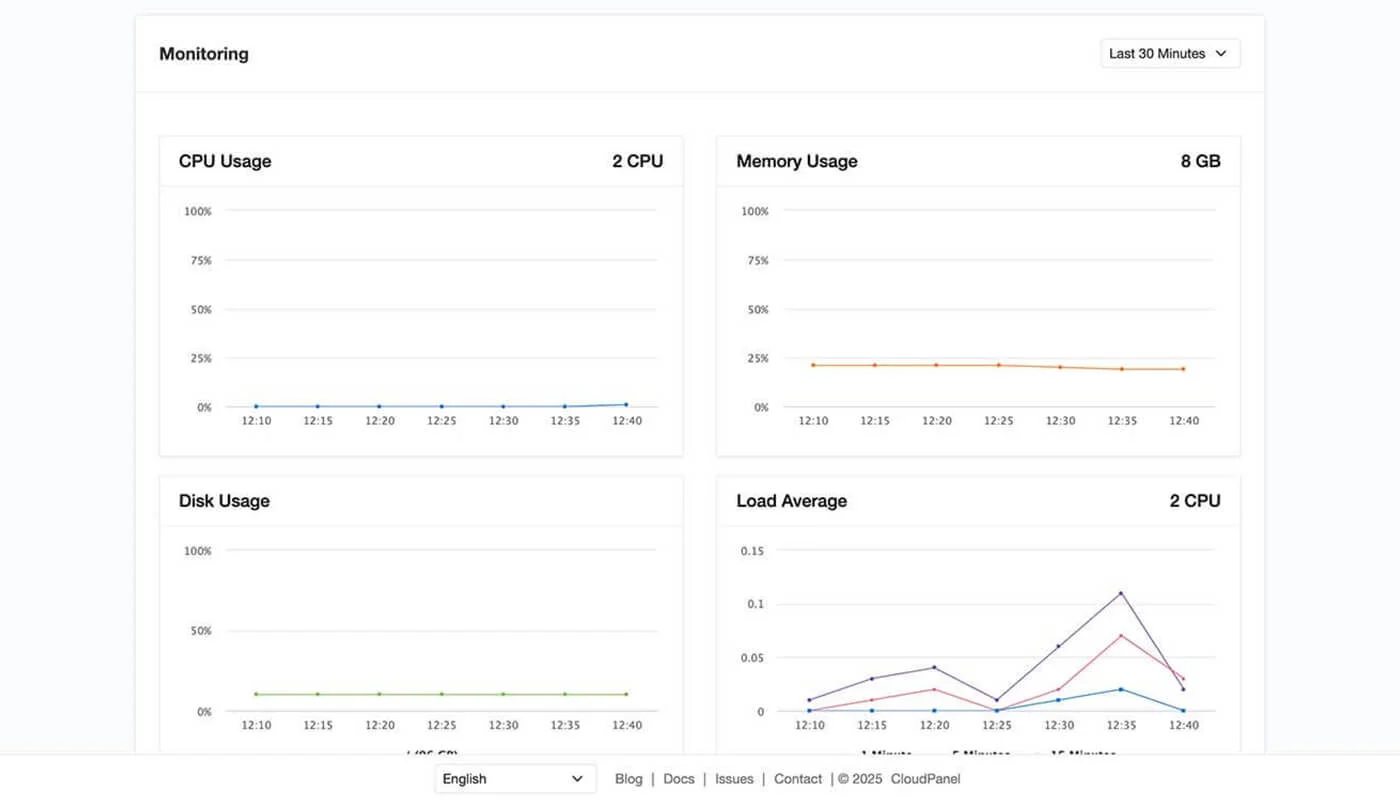Screen dimensions: 1400x800
Task: Click the Memory Usage chart title
Action: (x=796, y=161)
